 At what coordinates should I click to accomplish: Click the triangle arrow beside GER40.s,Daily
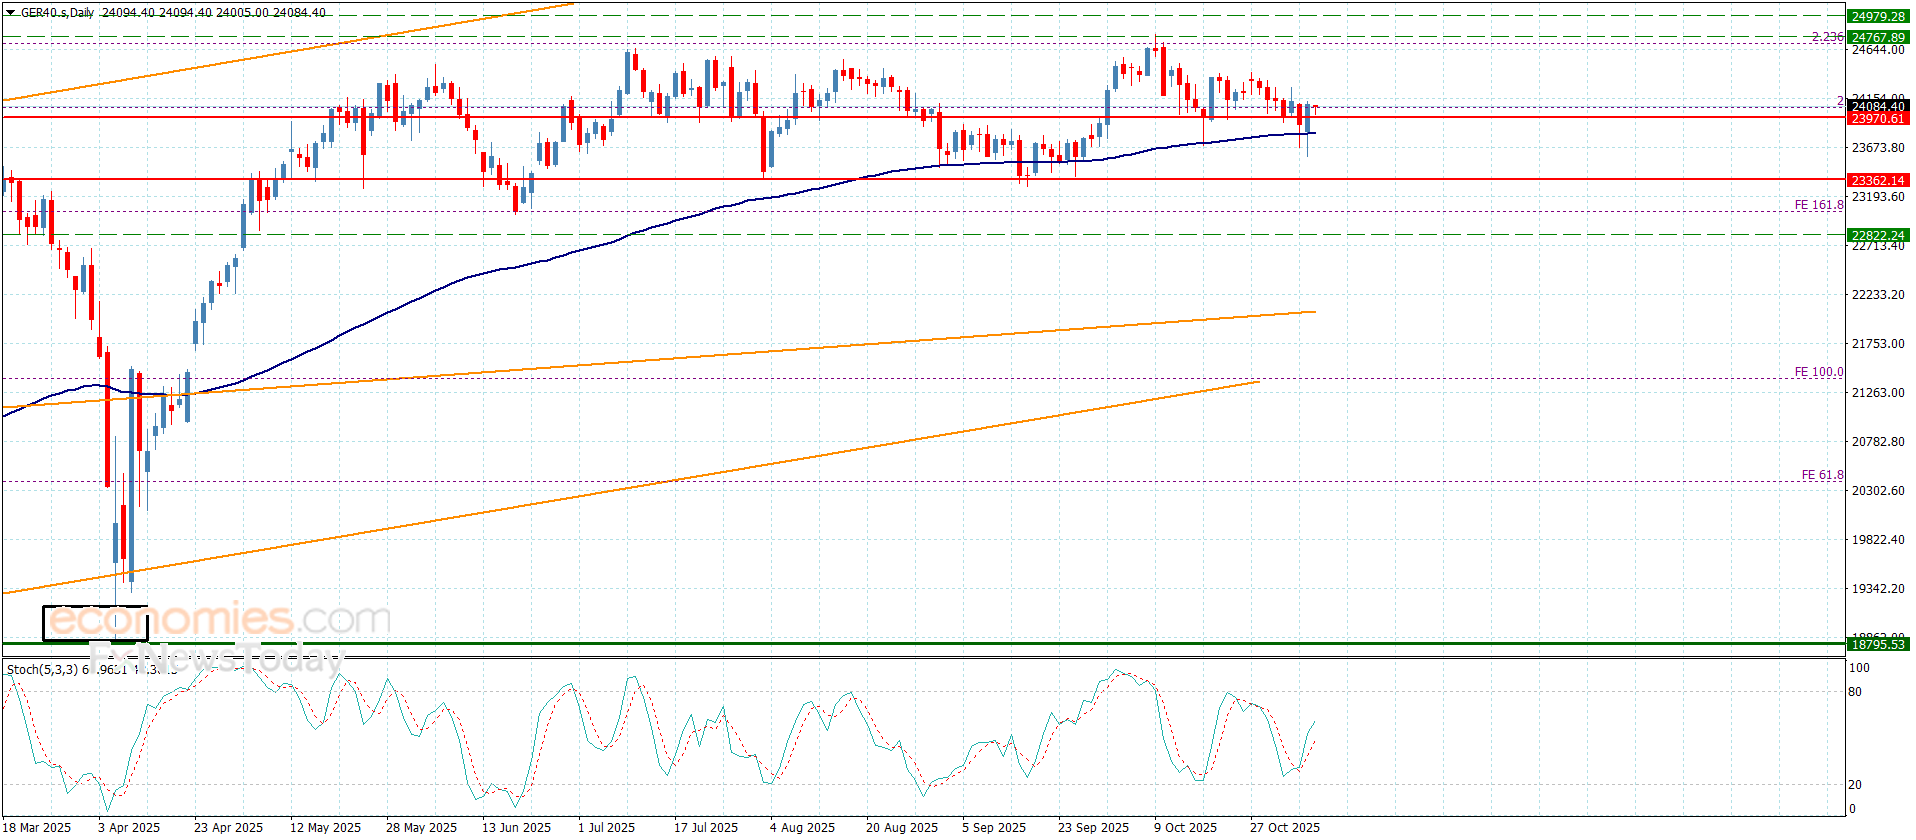(10, 13)
